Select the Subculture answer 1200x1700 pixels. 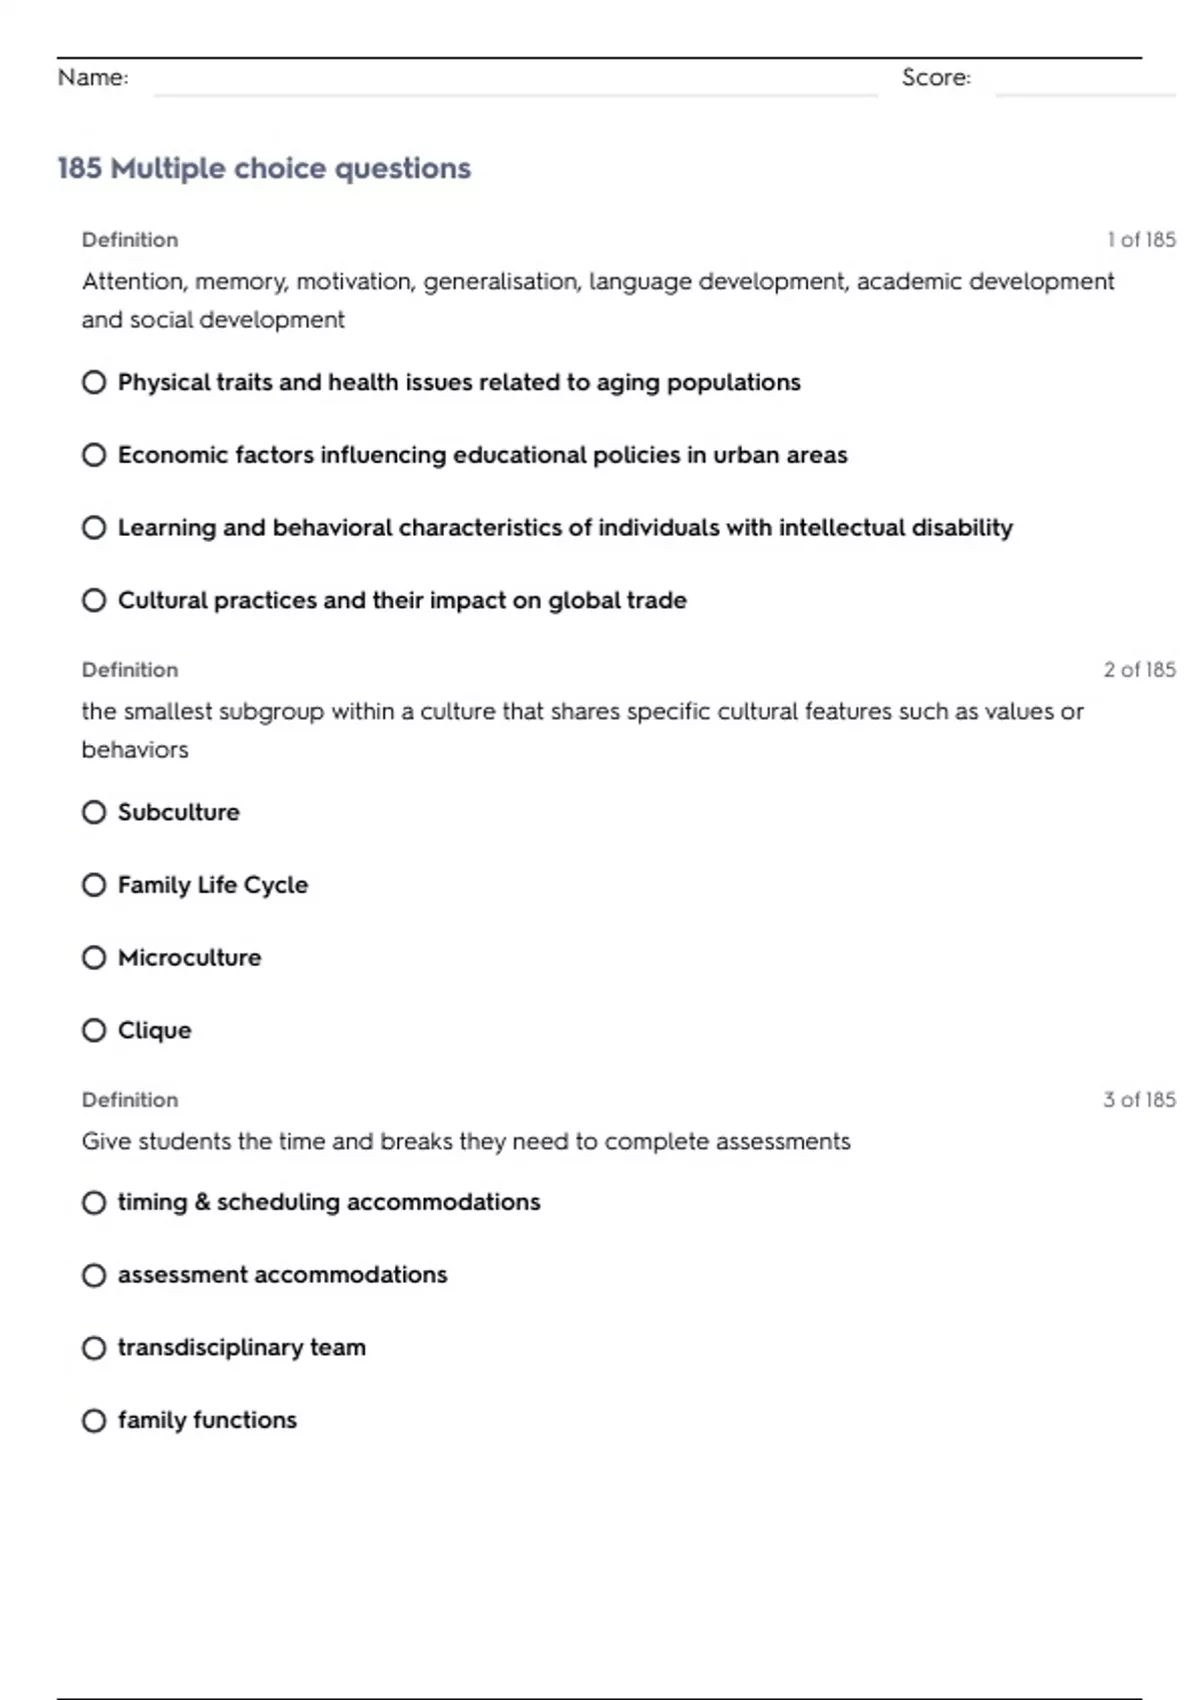[94, 813]
